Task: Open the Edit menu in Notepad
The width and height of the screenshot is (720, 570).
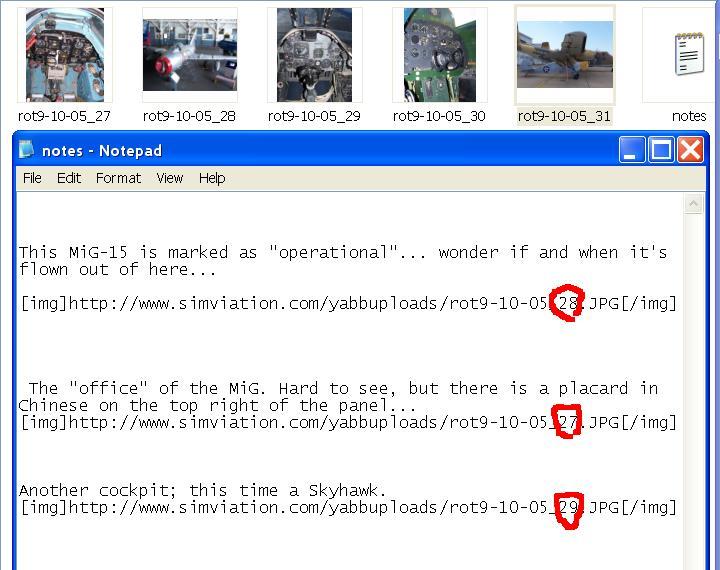Action: [x=69, y=178]
